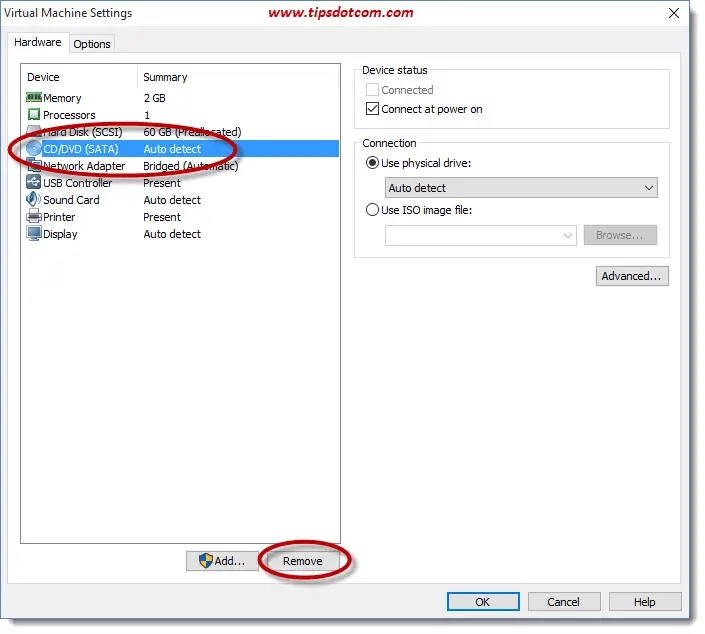Select the Hard Disk (SCSI) row
705x634 pixels.
tap(181, 132)
